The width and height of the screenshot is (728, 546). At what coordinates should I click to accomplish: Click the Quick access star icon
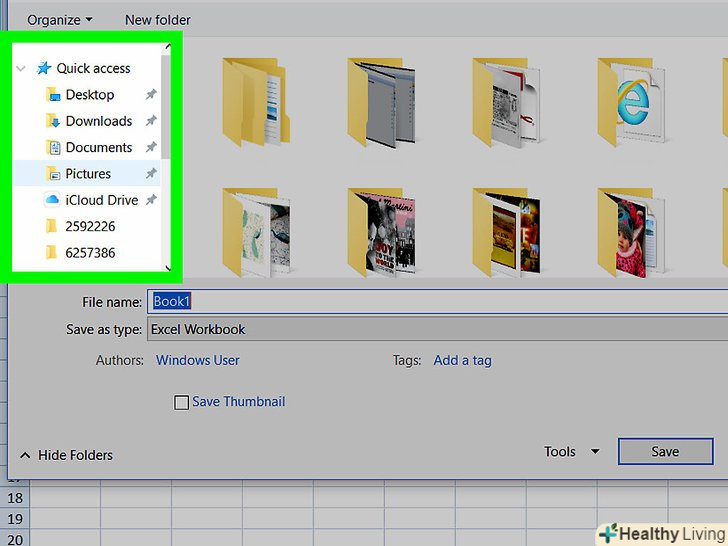click(x=43, y=69)
